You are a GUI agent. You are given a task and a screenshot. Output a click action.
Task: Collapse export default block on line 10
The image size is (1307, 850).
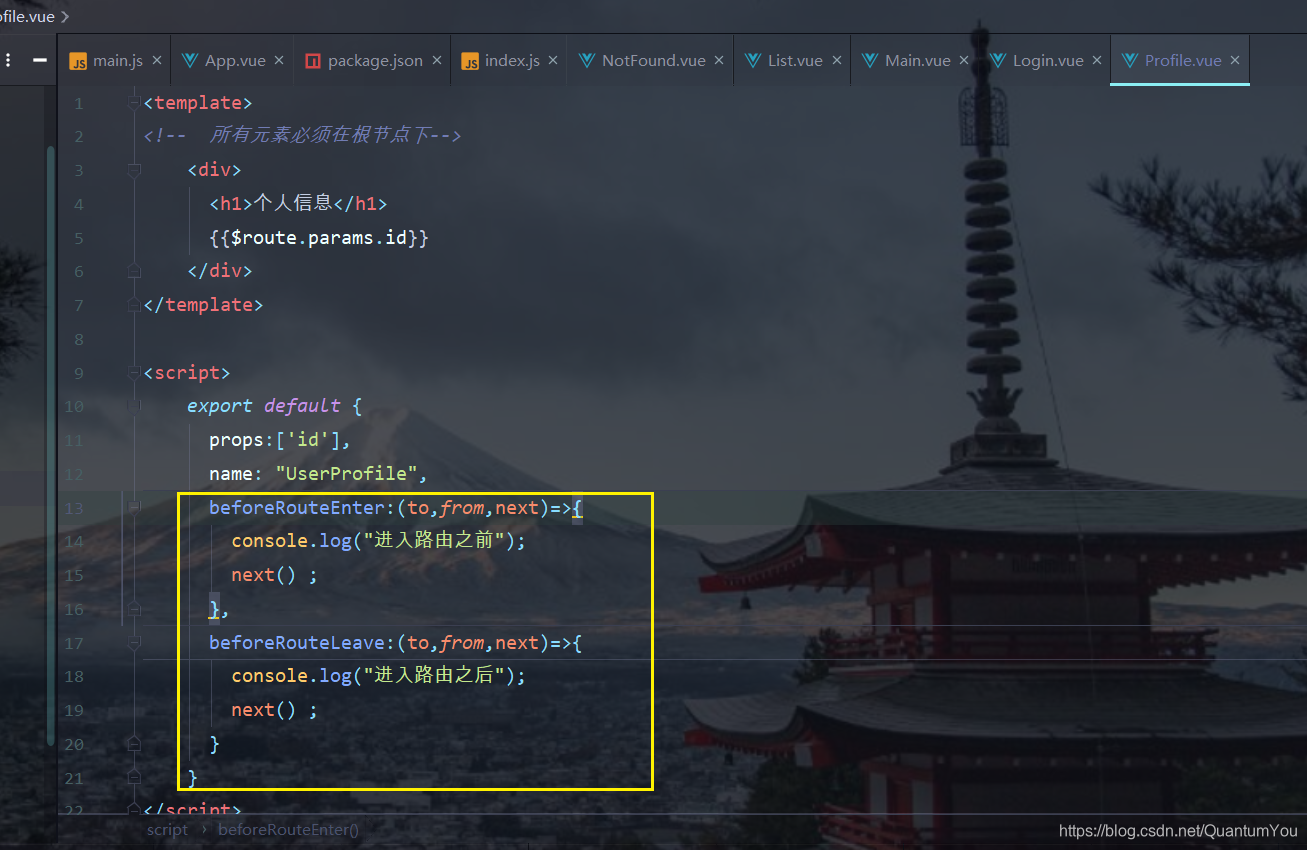(x=133, y=407)
